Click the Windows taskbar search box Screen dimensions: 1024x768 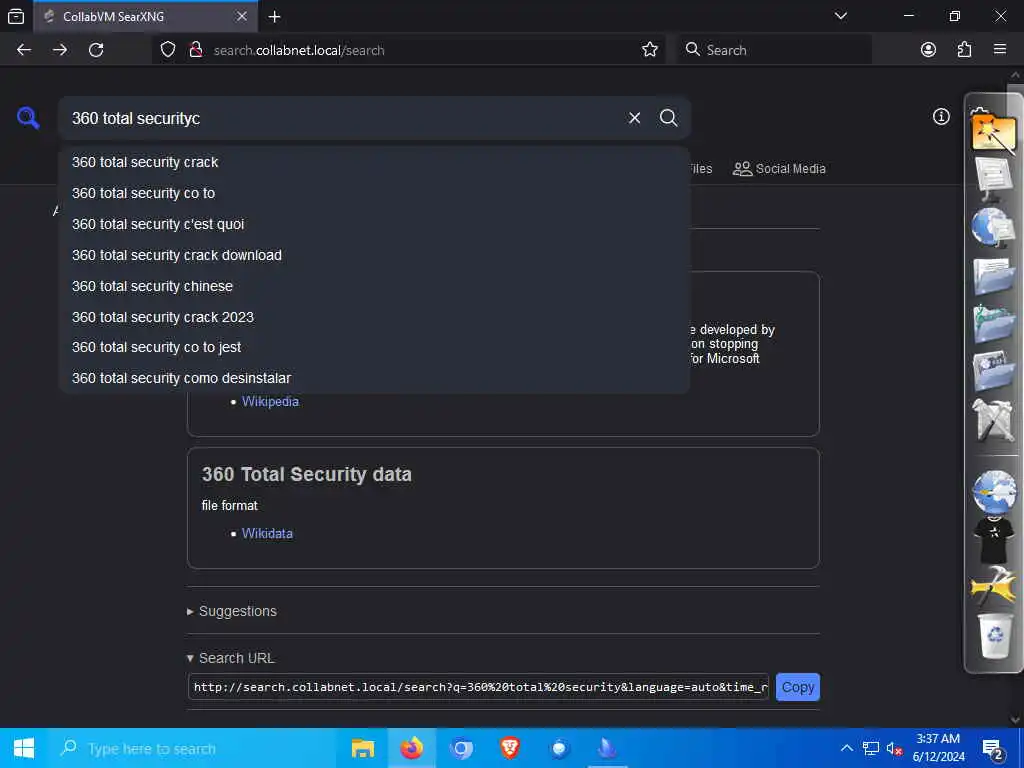tap(193, 748)
